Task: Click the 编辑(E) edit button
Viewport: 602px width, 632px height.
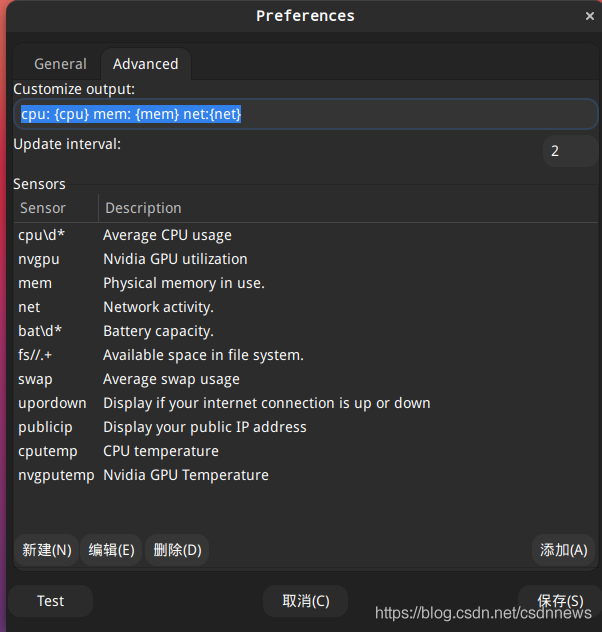Action: point(111,549)
